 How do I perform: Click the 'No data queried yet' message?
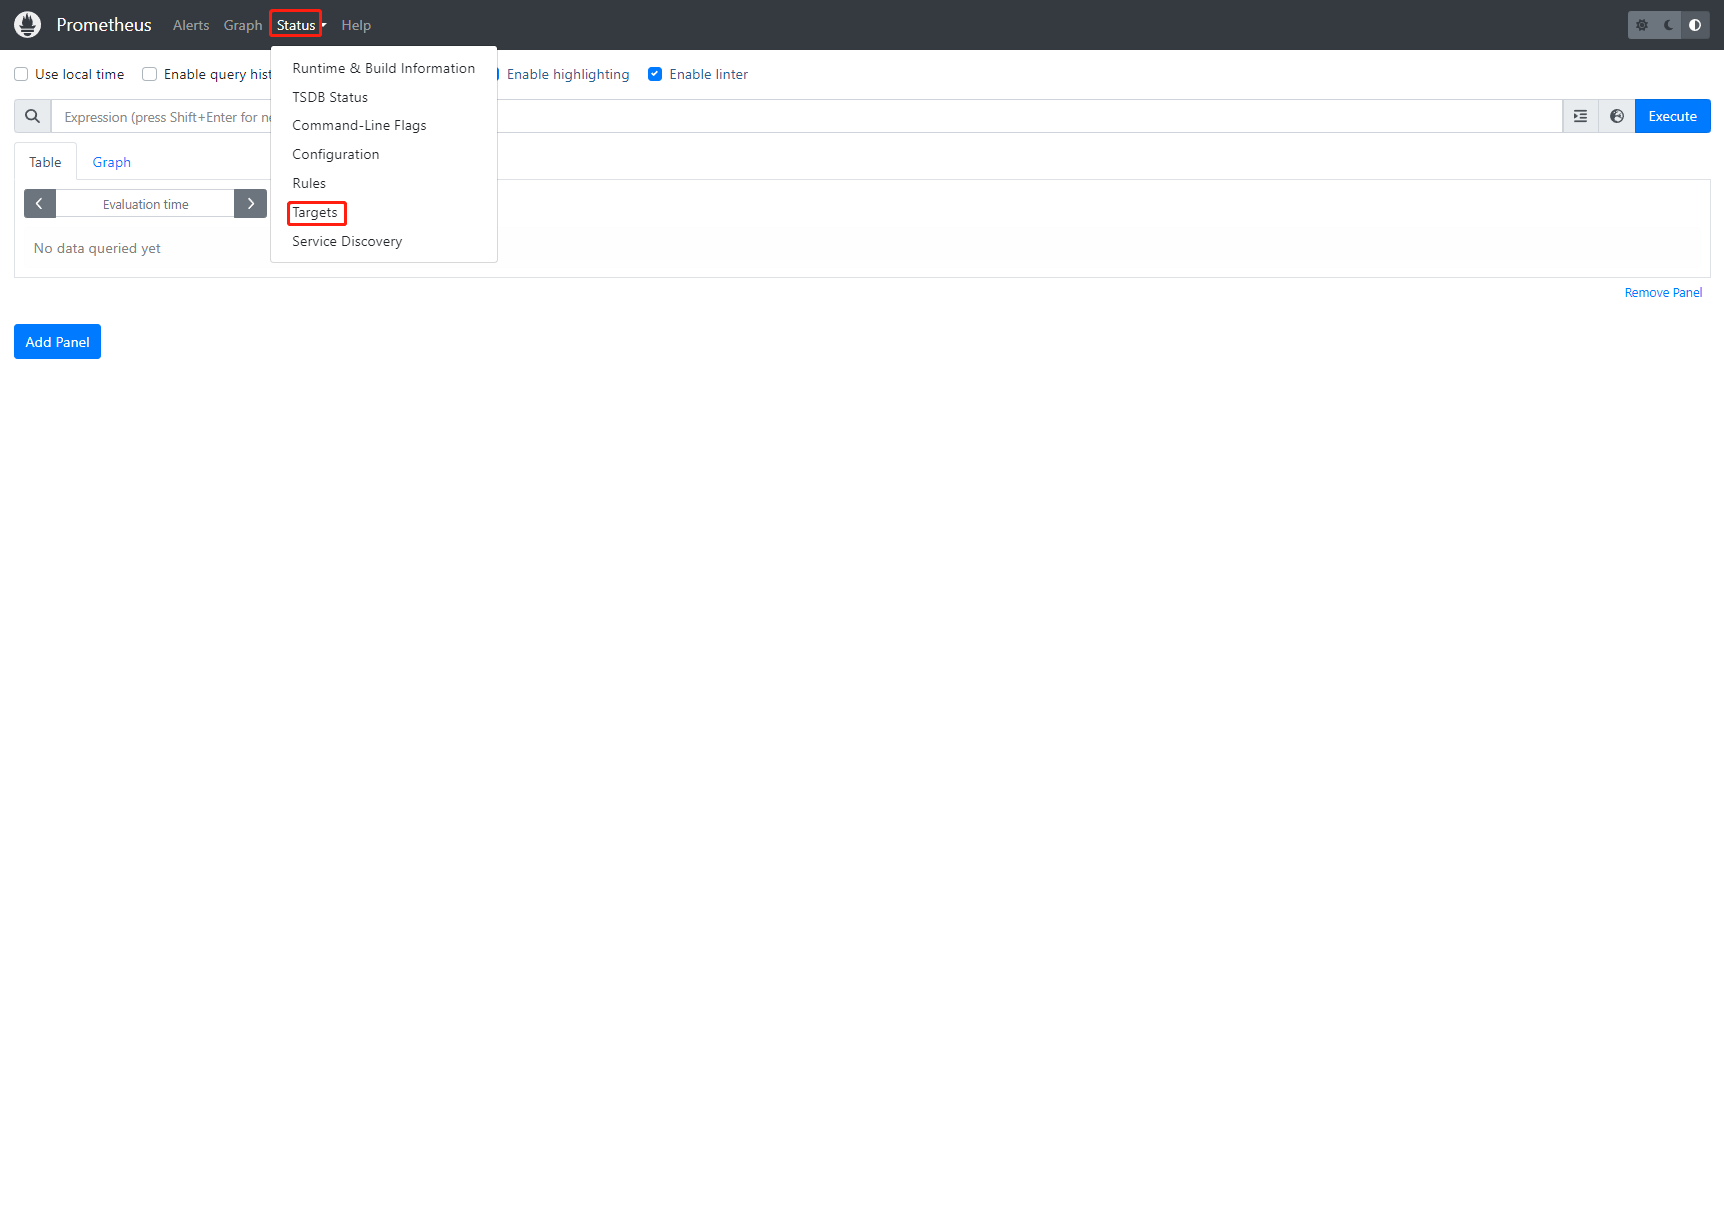(97, 248)
